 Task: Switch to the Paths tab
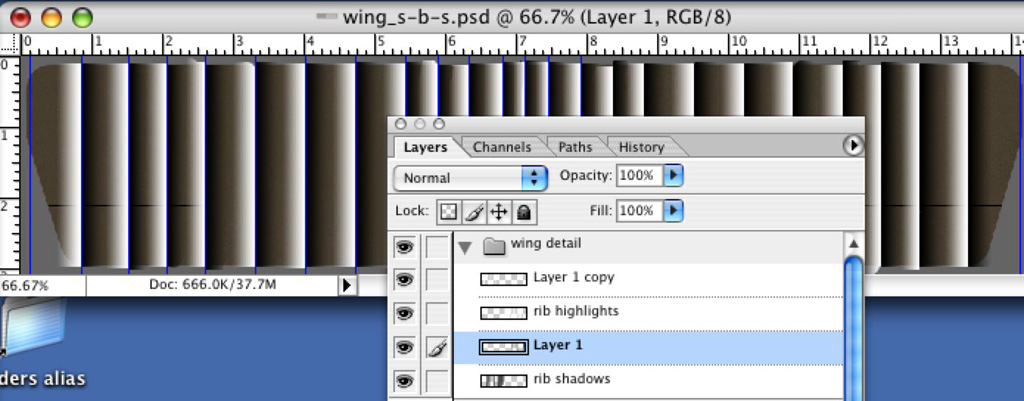click(x=575, y=147)
